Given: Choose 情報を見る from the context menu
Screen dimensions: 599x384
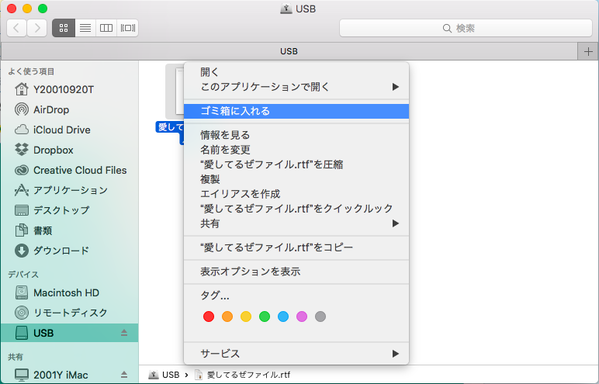Looking at the screenshot, I should pyautogui.click(x=296, y=135).
